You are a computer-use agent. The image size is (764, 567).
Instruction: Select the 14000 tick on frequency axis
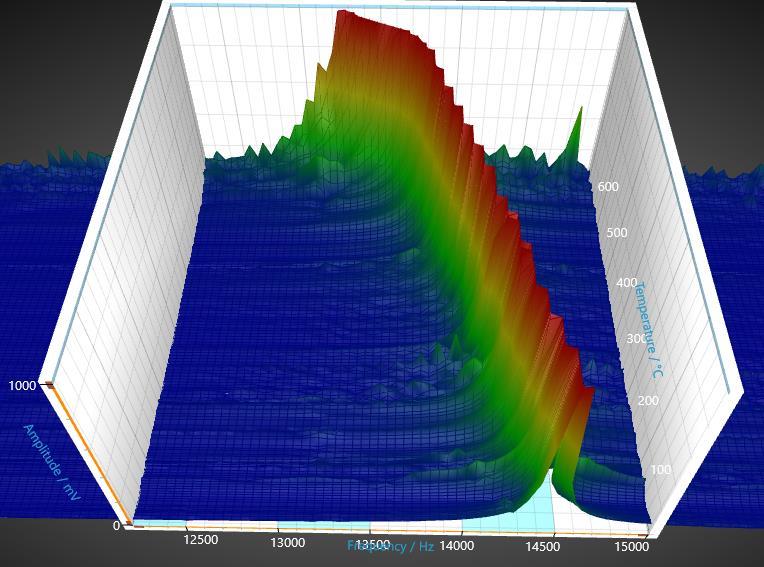(x=457, y=546)
